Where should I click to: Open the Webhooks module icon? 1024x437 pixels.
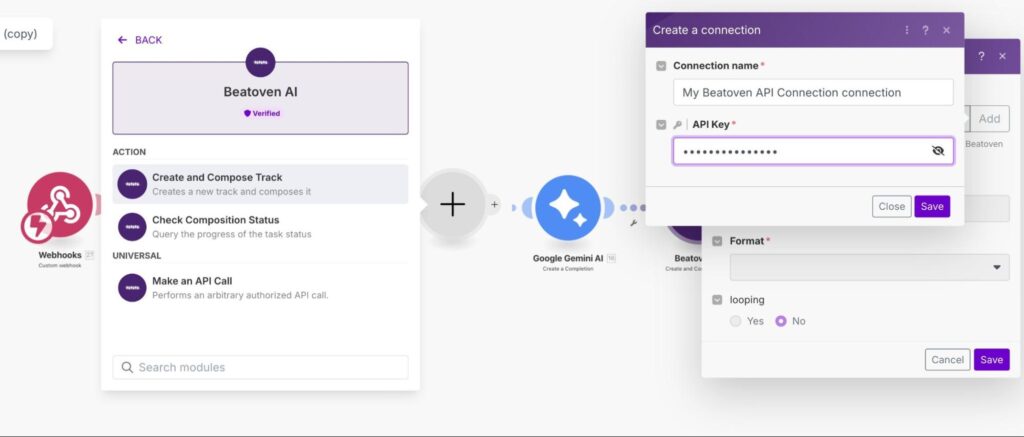[59, 204]
